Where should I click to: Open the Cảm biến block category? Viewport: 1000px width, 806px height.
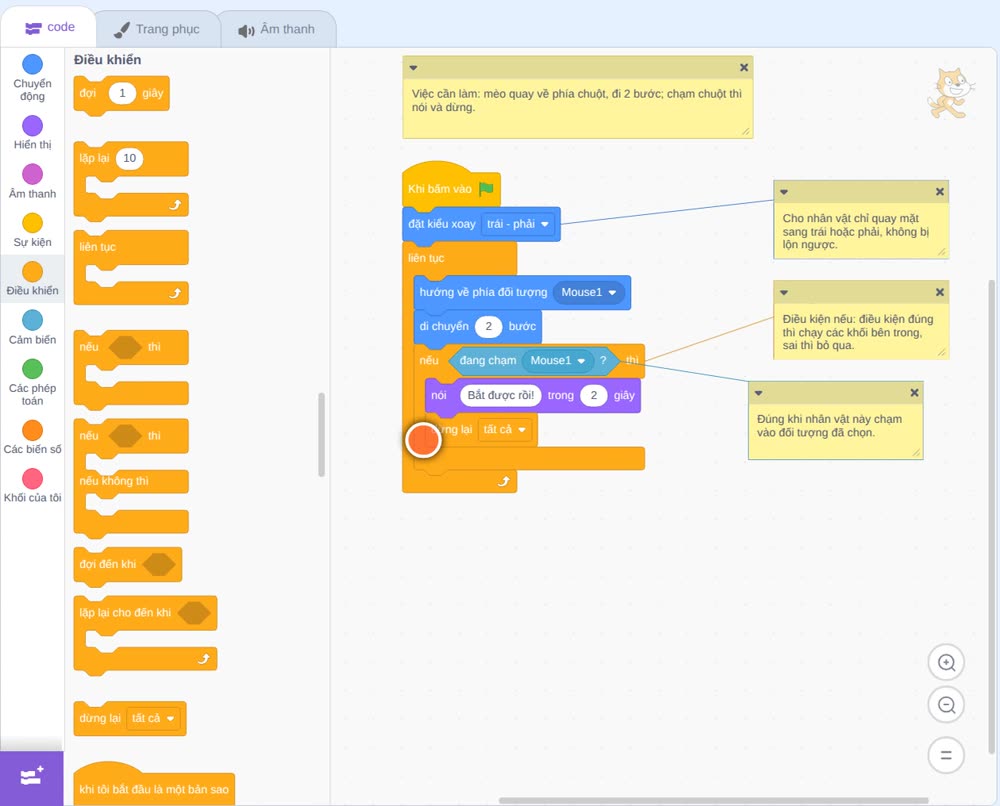click(x=32, y=327)
